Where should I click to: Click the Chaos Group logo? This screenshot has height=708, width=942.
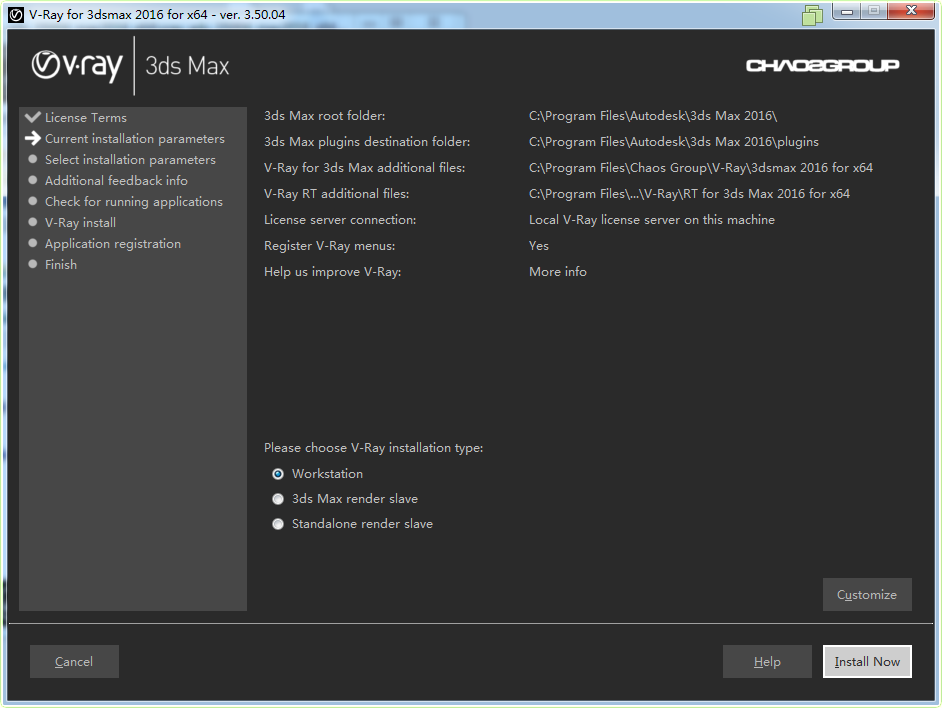pos(822,66)
